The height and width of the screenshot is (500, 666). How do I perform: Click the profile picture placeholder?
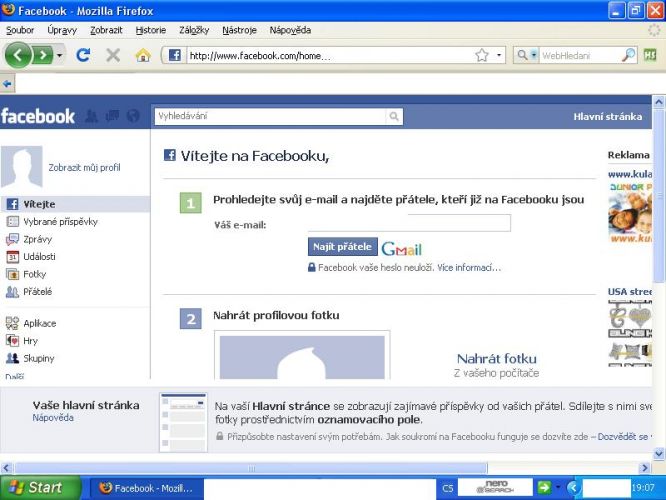pyautogui.click(x=22, y=167)
